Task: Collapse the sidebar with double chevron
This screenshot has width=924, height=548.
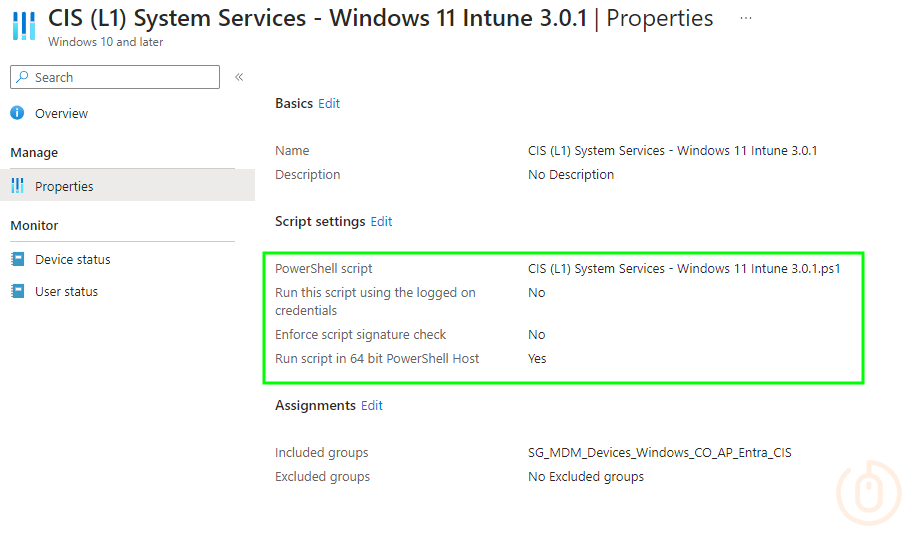Action: (239, 77)
